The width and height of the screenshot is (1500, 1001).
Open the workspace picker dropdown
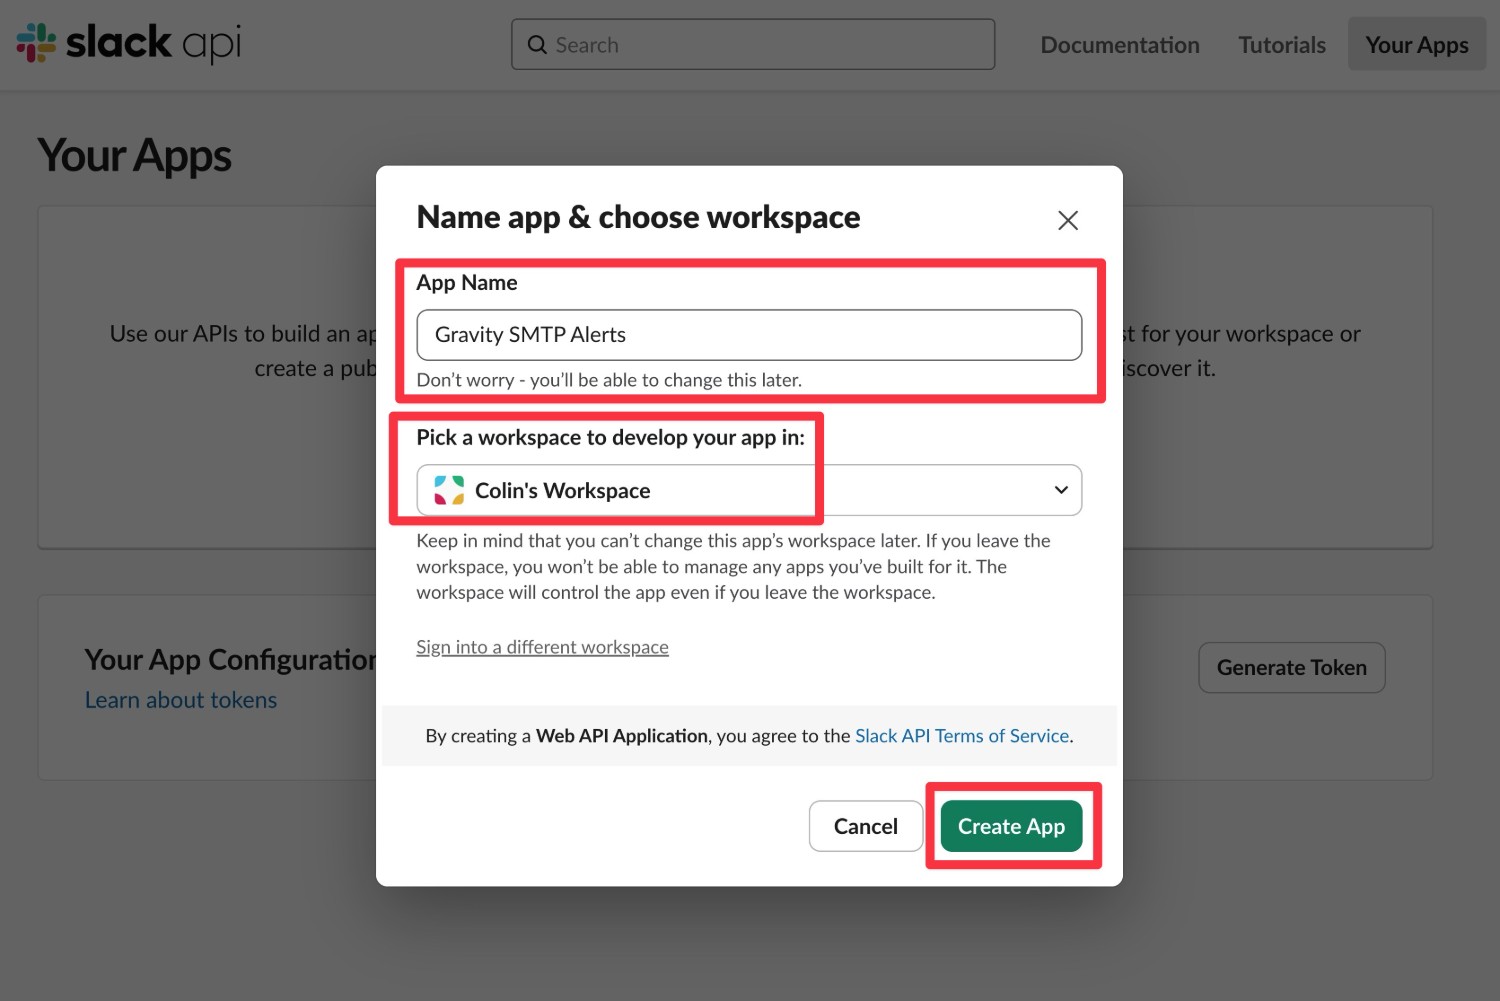pos(749,490)
